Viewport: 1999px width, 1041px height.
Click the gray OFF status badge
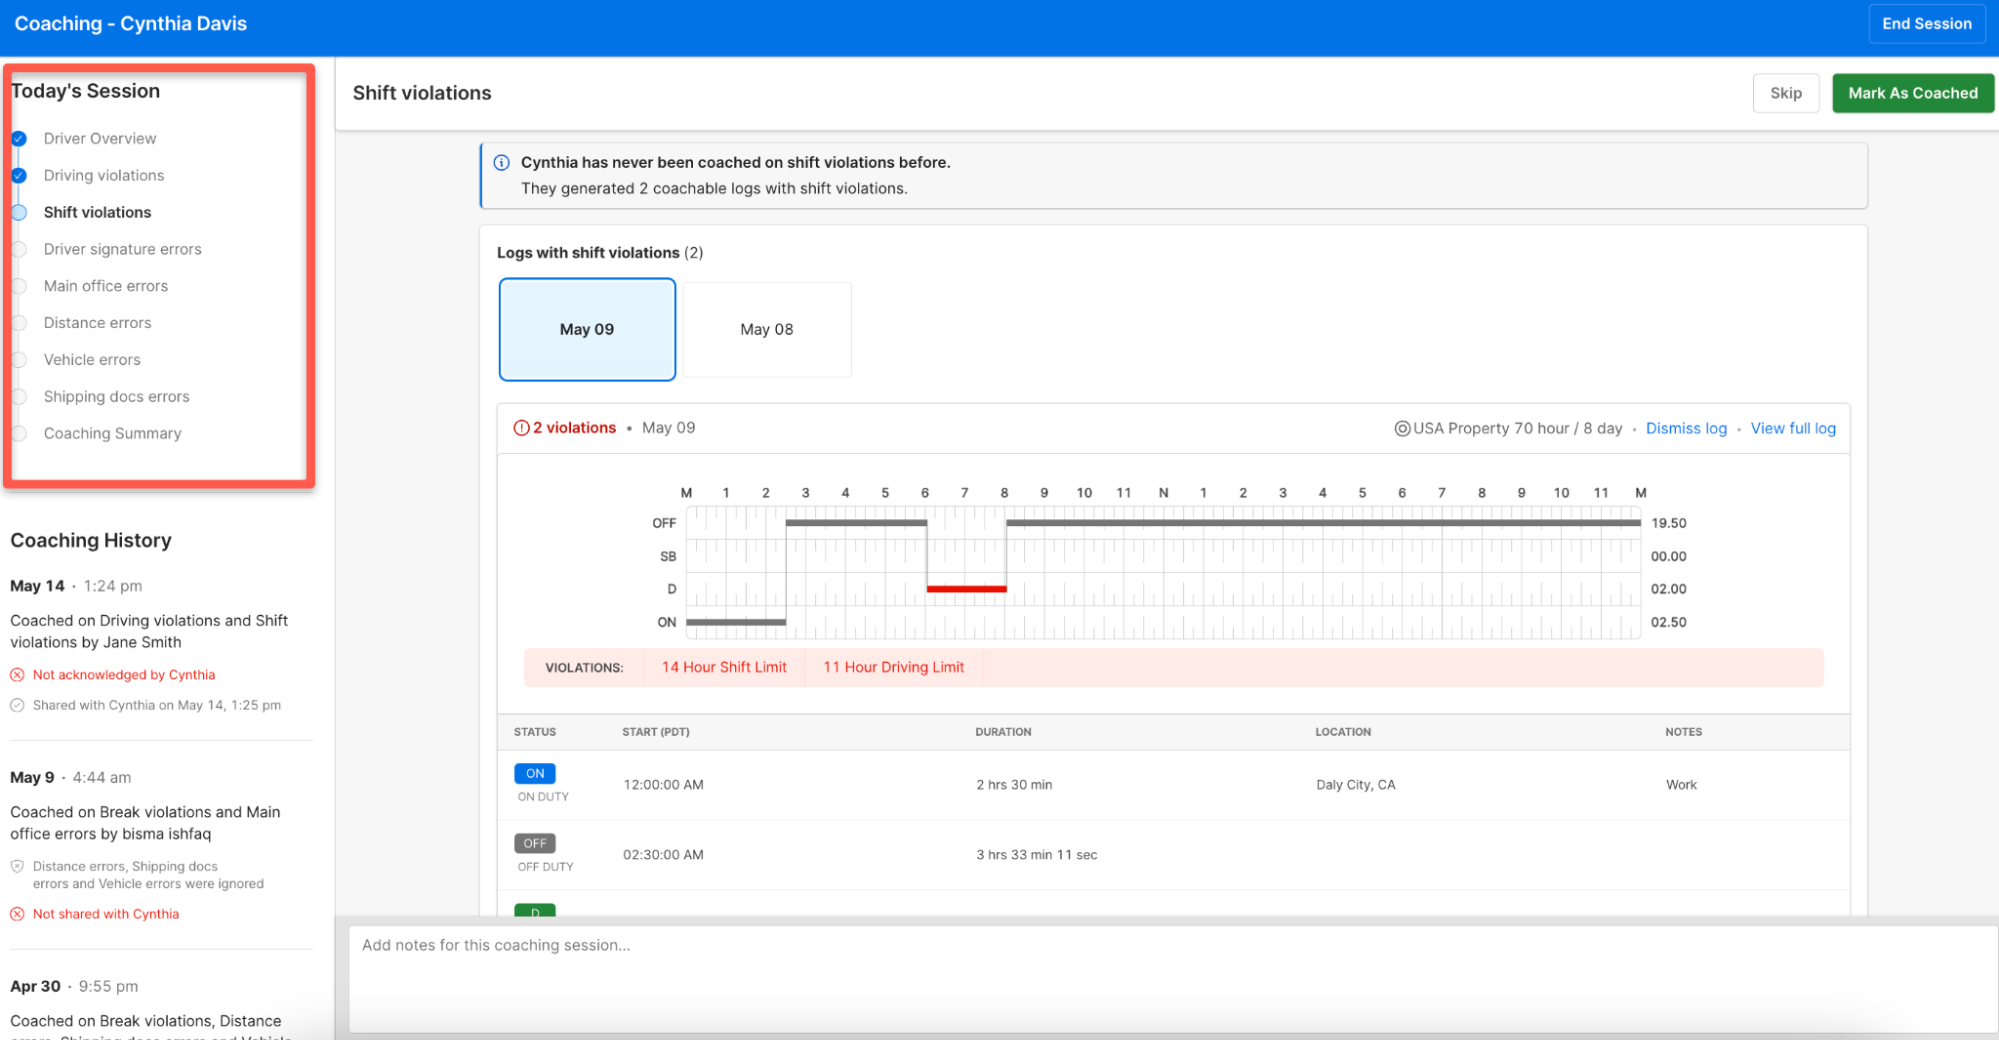pos(535,844)
